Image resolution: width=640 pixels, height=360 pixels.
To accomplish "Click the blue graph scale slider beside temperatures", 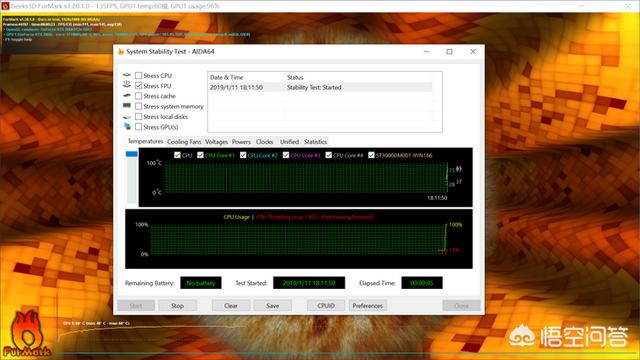I will [131, 154].
